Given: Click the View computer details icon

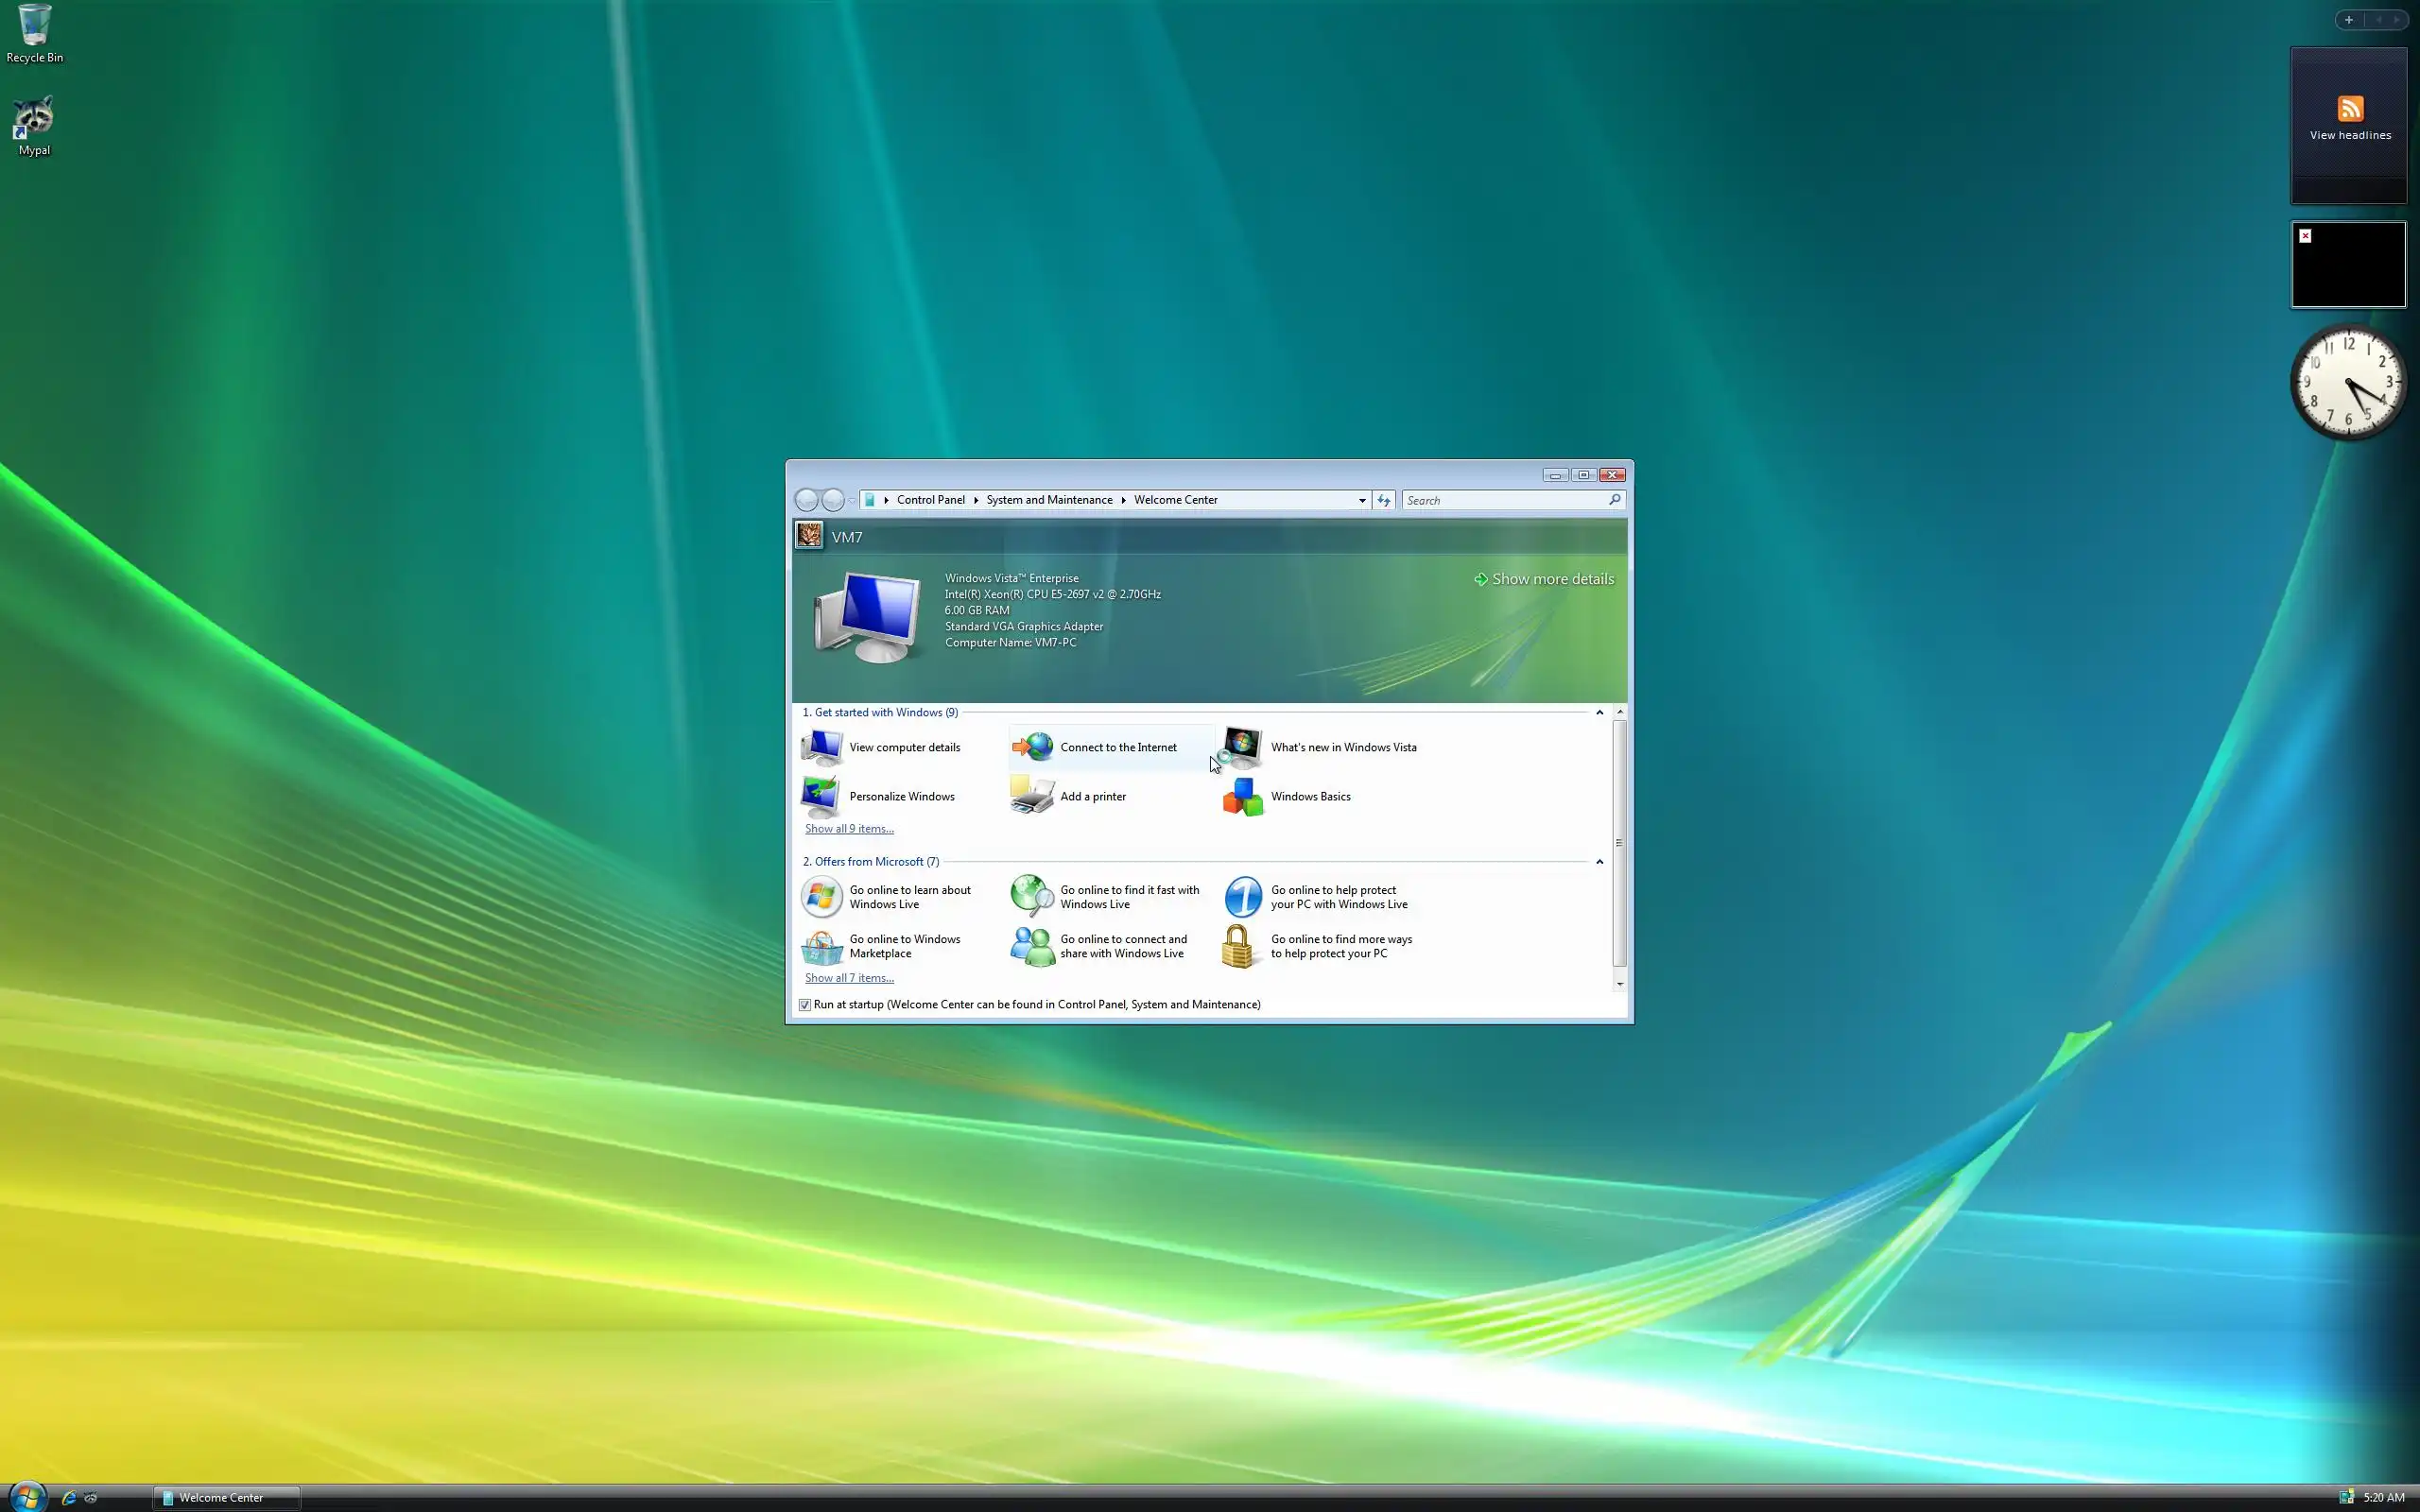Looking at the screenshot, I should tap(821, 747).
